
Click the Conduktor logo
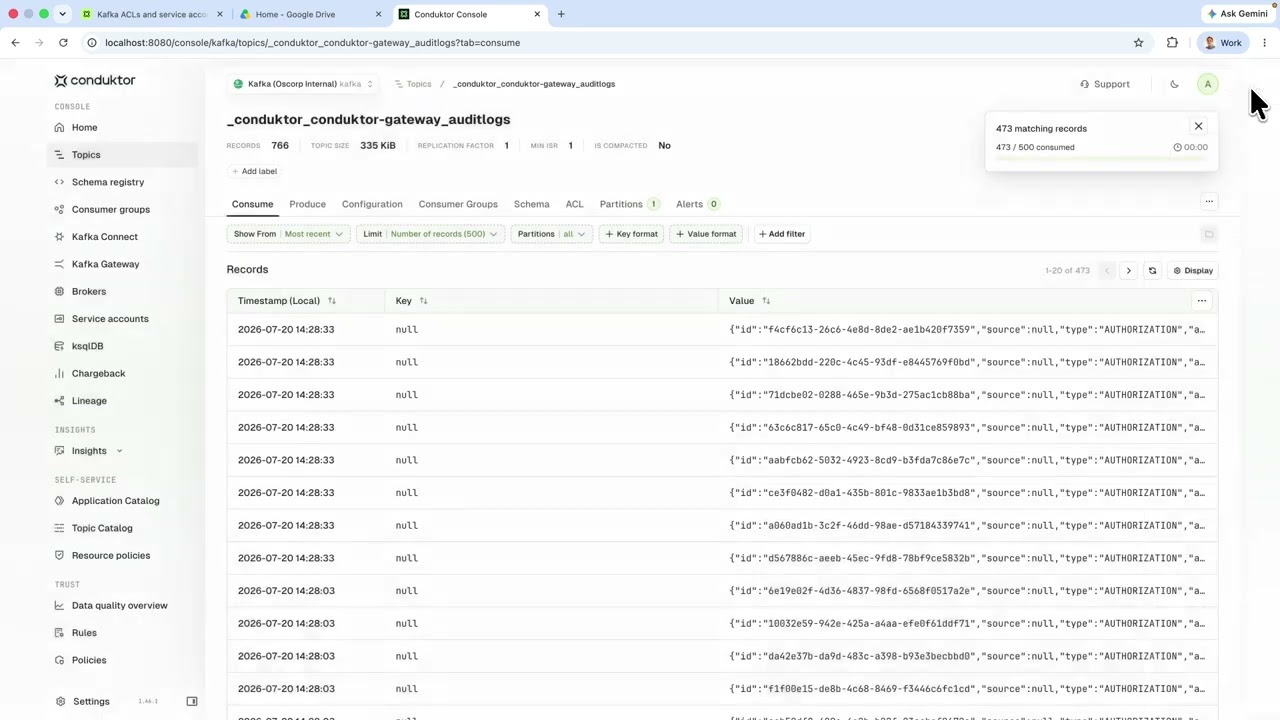tap(95, 80)
